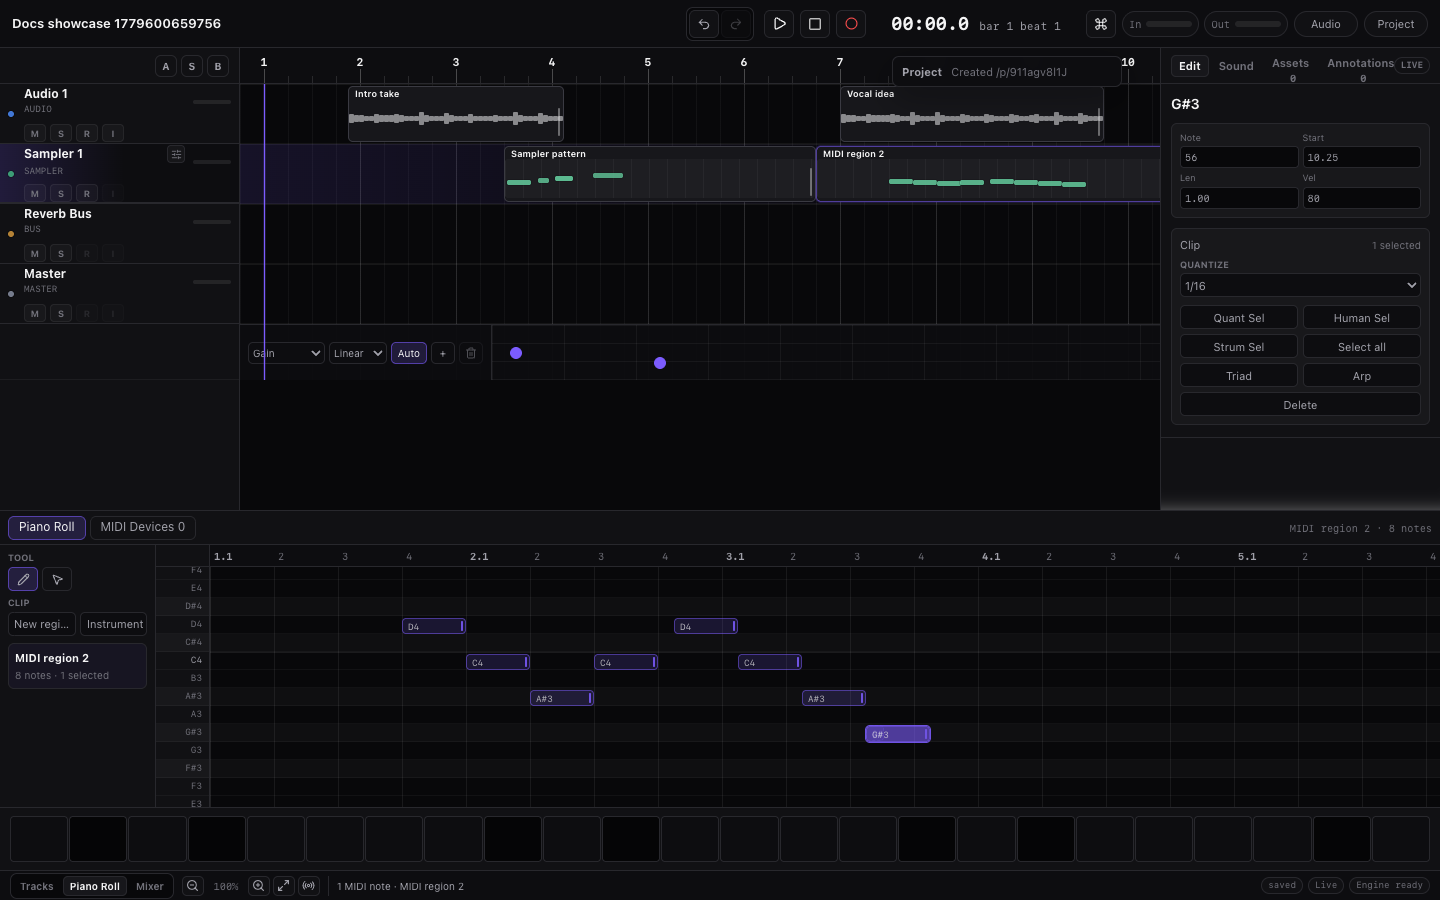Click the Arp button
The width and height of the screenshot is (1440, 900).
point(1362,376)
